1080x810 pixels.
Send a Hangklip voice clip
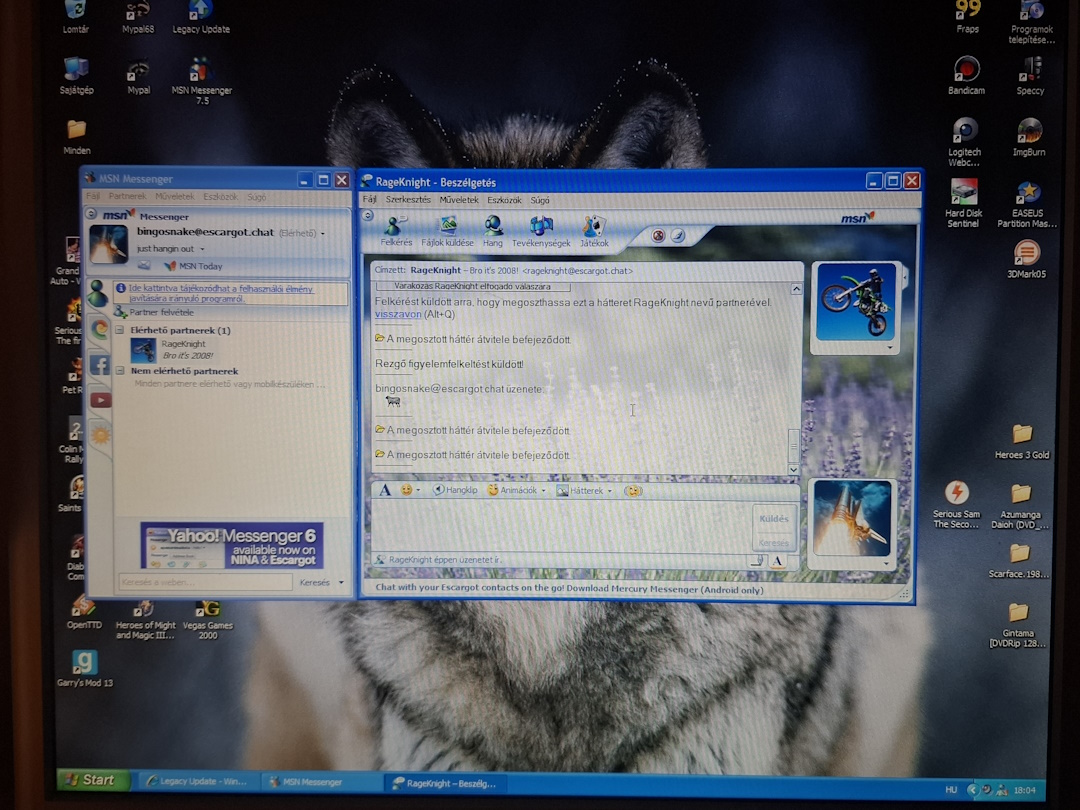coord(455,490)
